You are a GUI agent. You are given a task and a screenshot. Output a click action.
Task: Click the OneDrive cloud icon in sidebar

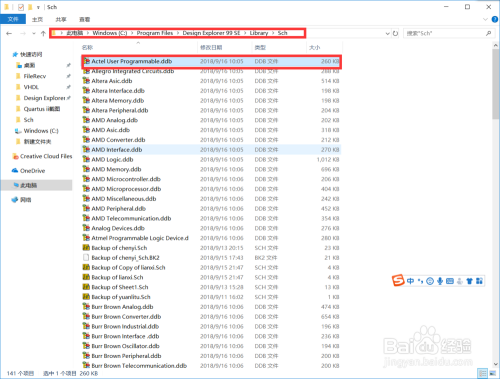coord(15,171)
